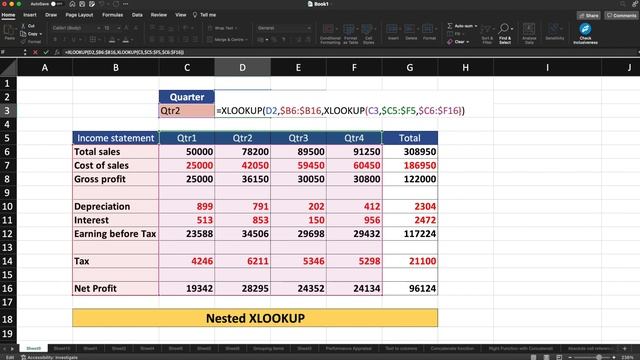Click the Net Profit label cell

tap(116, 289)
